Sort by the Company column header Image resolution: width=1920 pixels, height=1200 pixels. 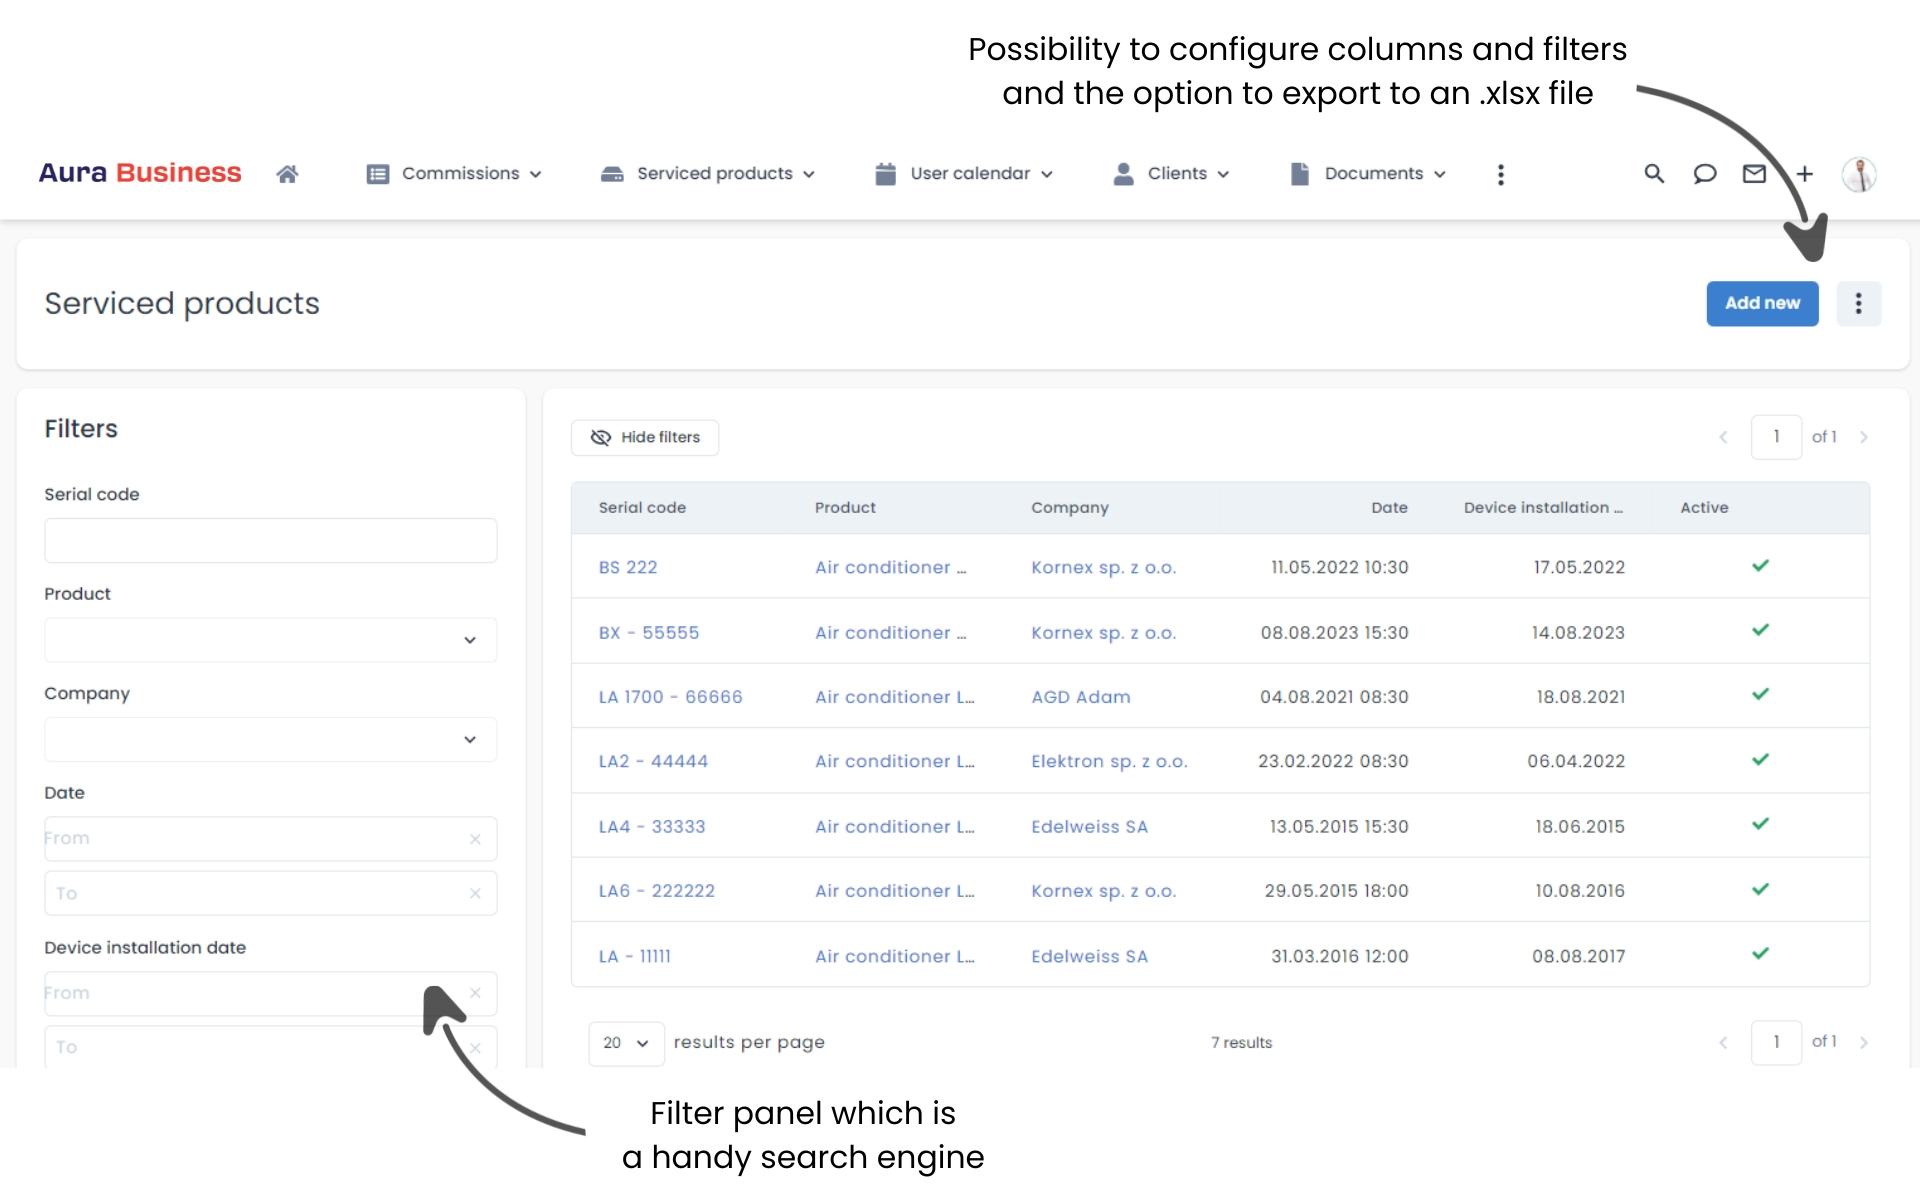pyautogui.click(x=1069, y=508)
